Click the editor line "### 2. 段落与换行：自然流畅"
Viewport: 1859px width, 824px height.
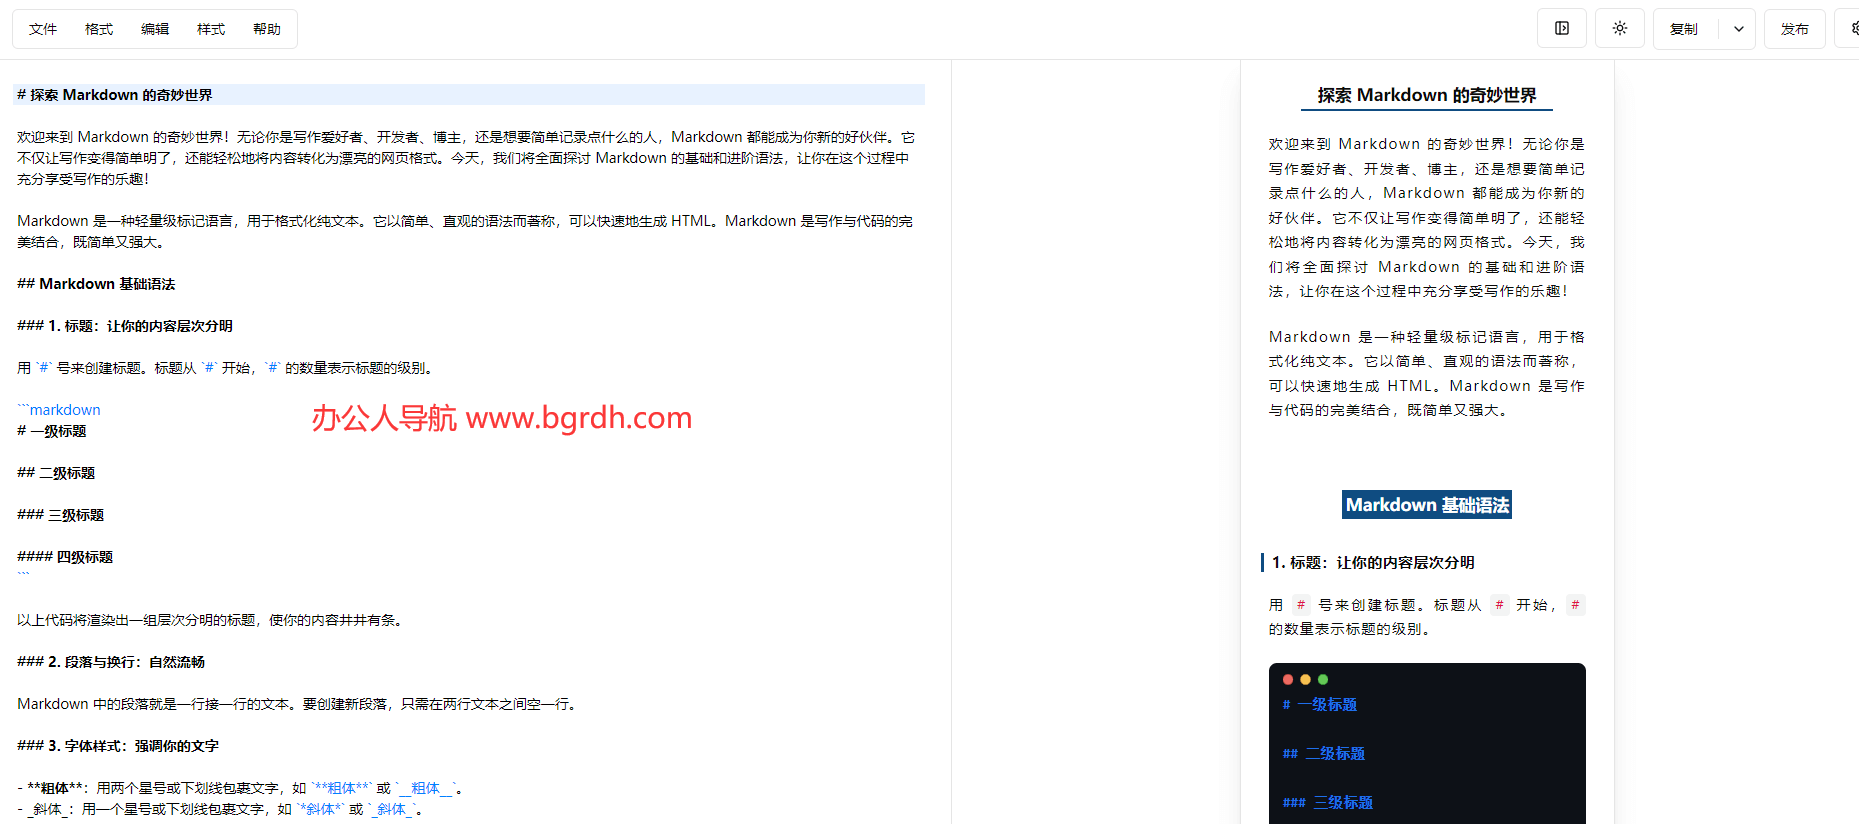coord(111,662)
